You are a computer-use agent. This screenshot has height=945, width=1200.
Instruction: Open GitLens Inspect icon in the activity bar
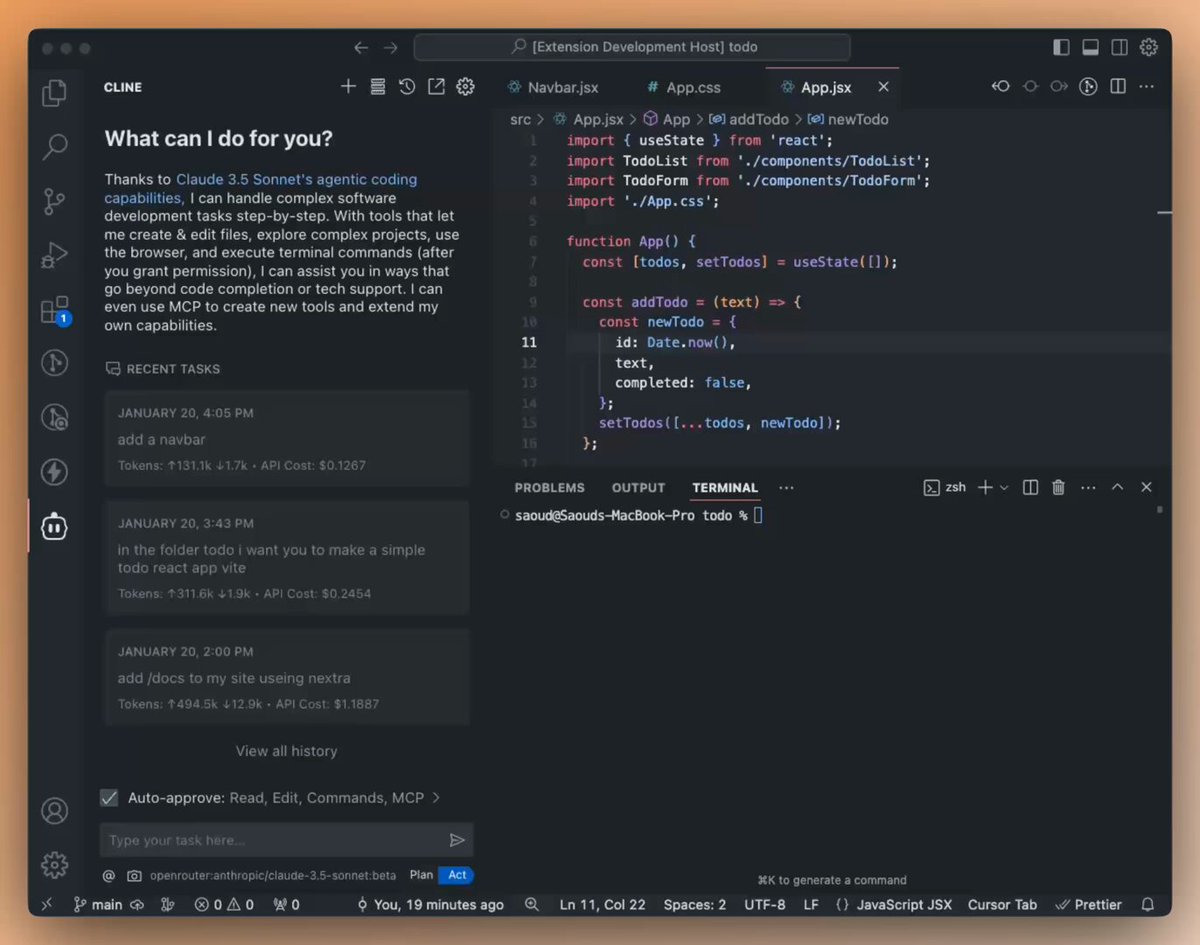pos(54,417)
